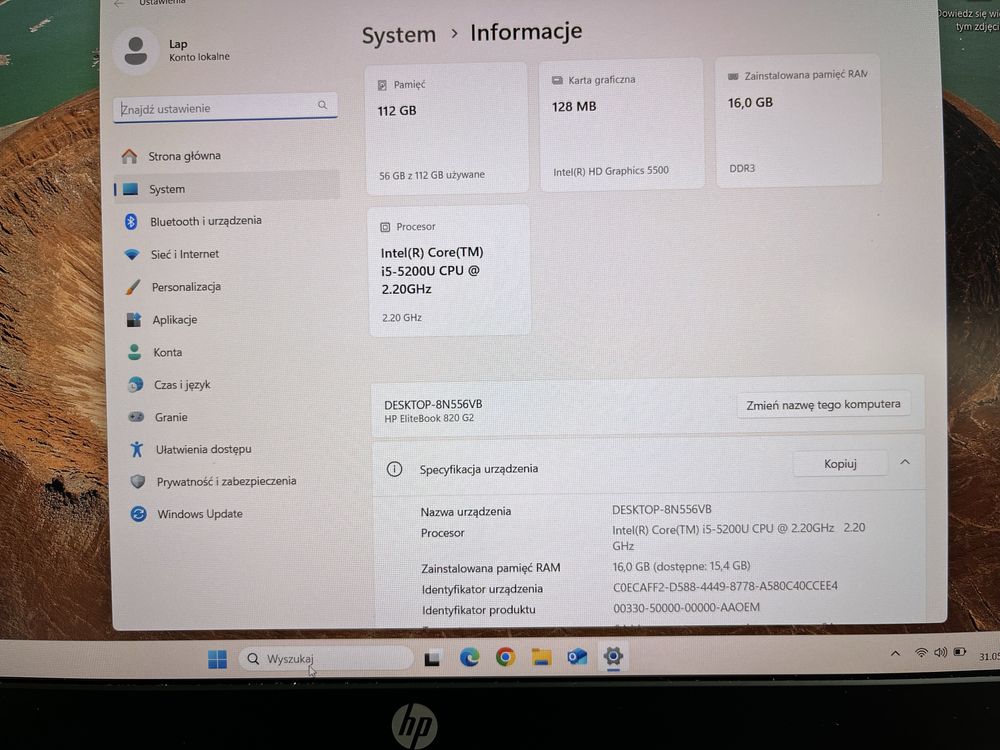Click the user avatar of Lap account

(x=136, y=51)
